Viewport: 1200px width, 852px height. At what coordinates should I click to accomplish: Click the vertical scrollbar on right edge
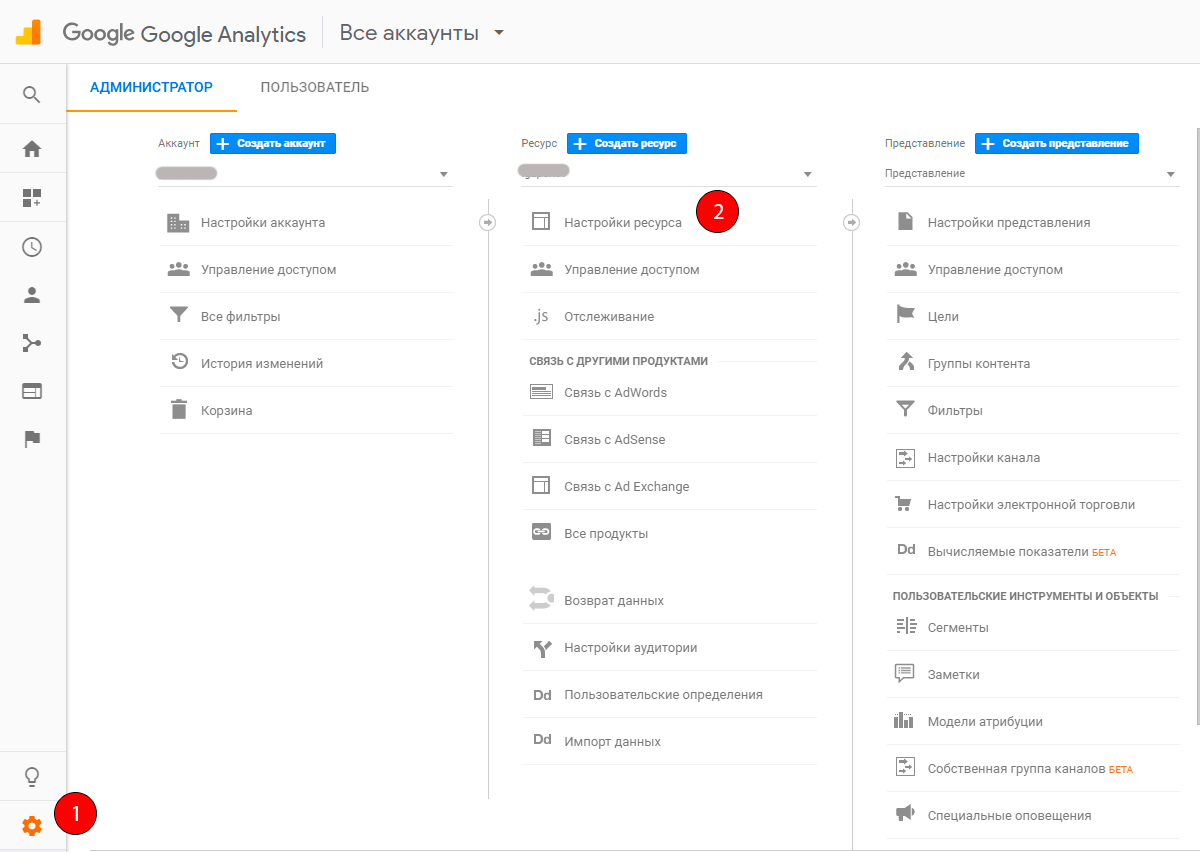1196,425
